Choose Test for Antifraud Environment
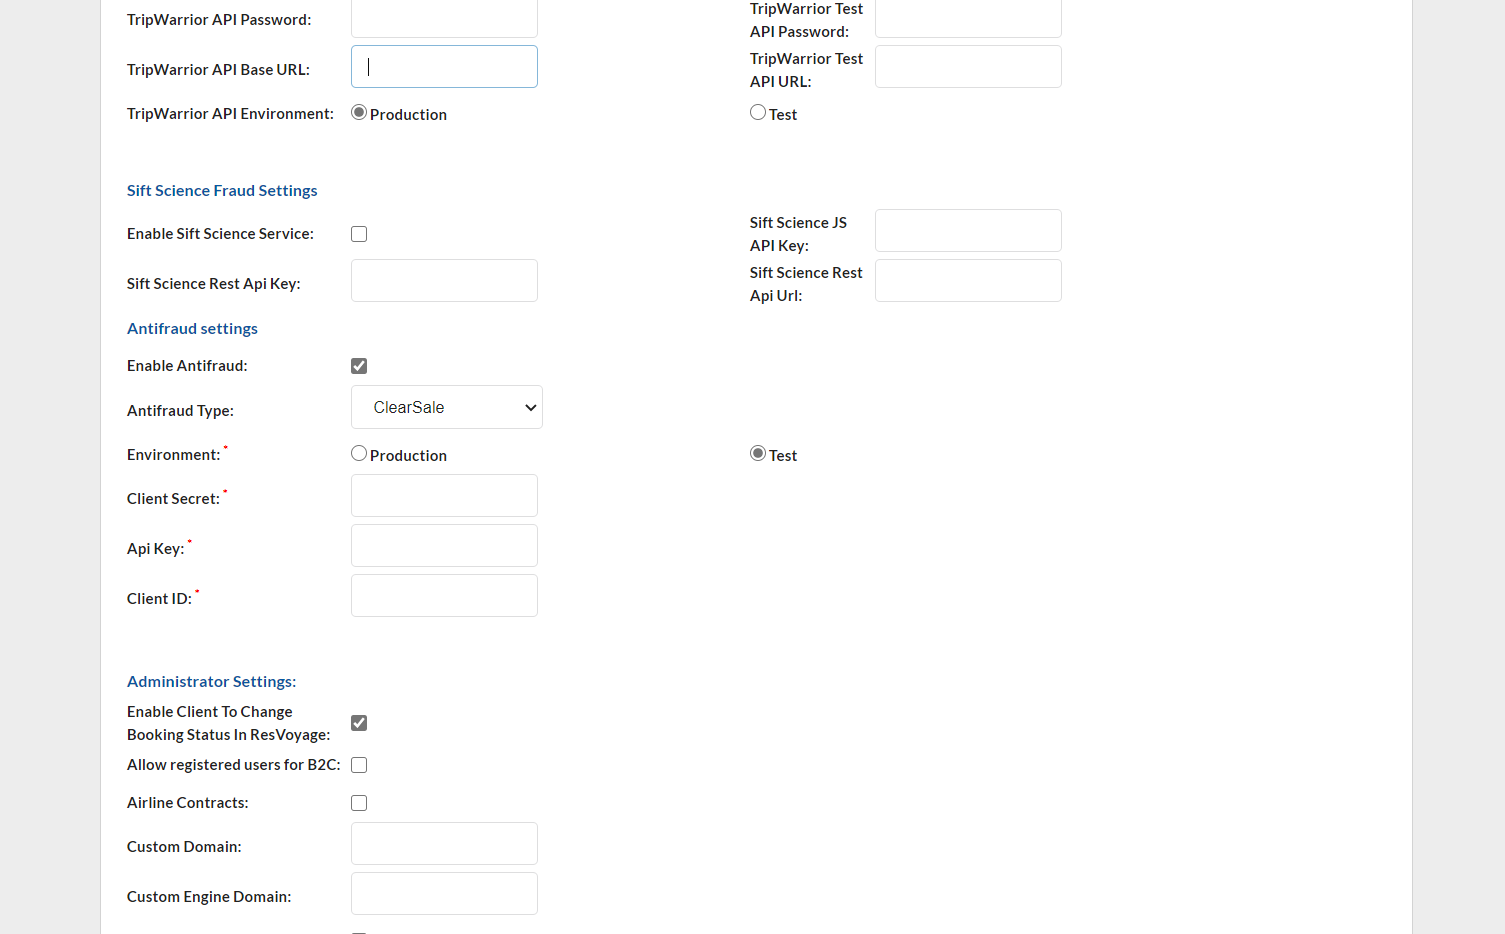 click(x=758, y=454)
